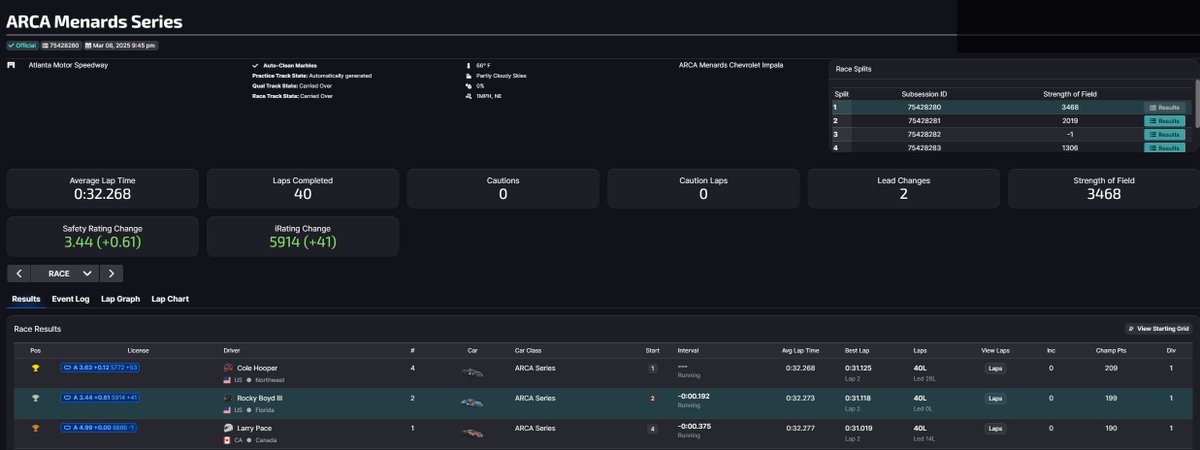The height and width of the screenshot is (450, 1200).
Task: Switch to the Event Log tab
Action: [x=70, y=299]
